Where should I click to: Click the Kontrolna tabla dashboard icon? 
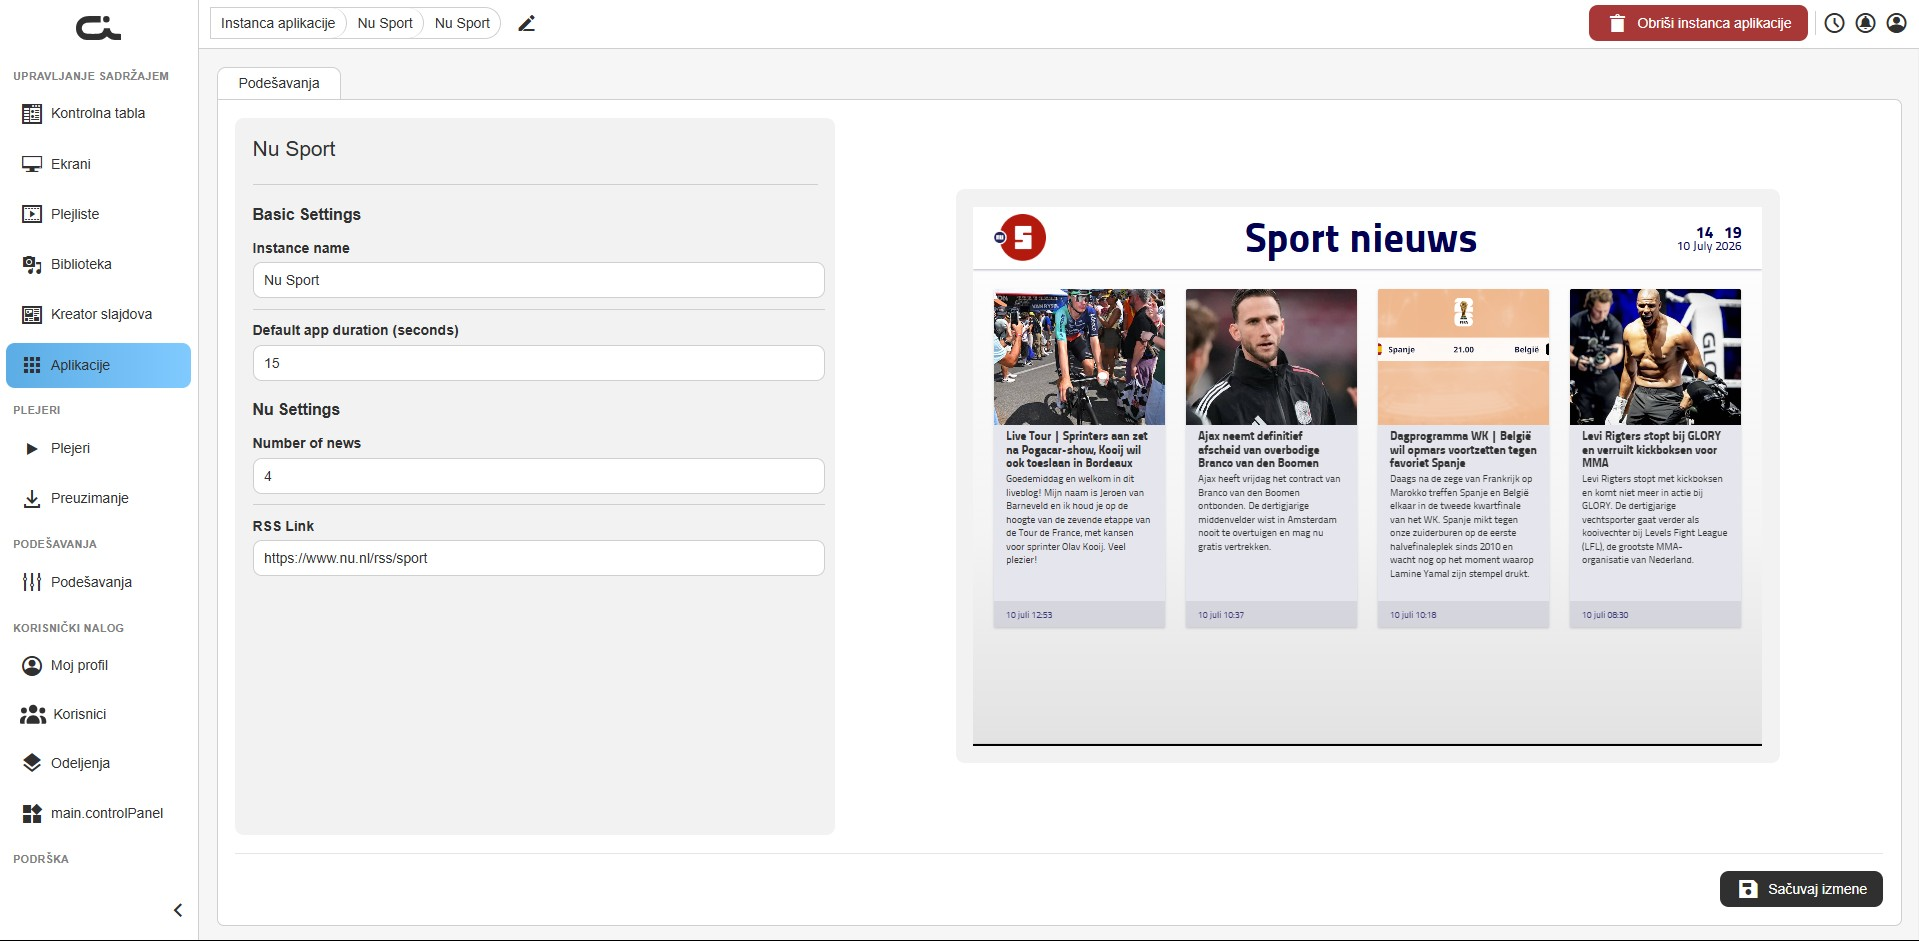tap(32, 114)
